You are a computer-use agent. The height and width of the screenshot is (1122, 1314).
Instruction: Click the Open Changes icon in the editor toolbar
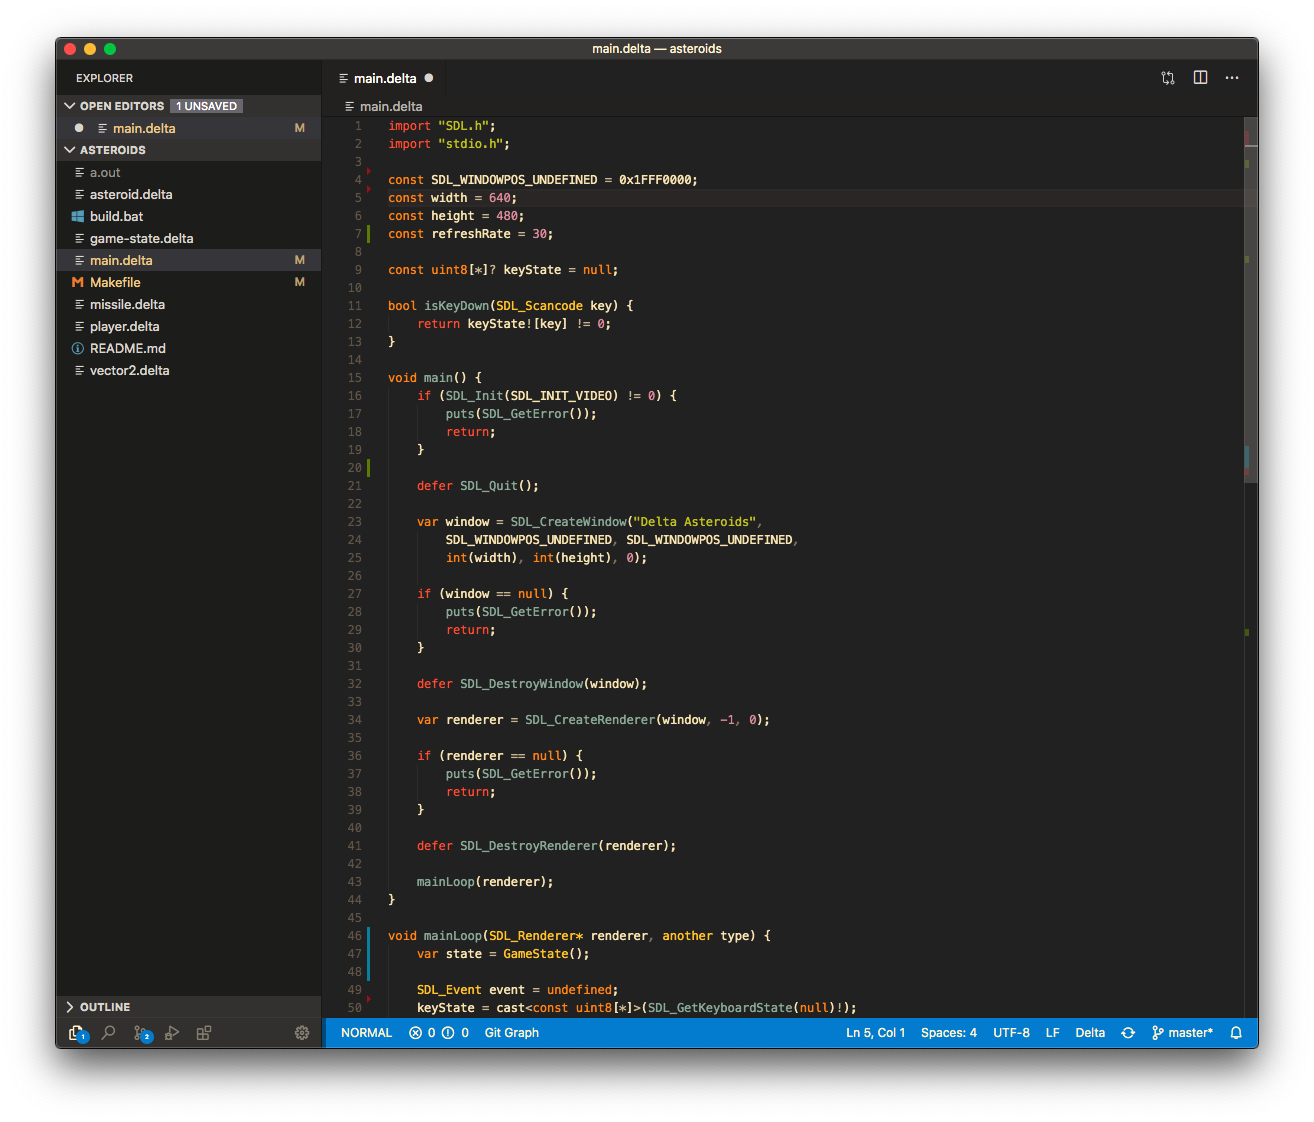tap(1168, 78)
